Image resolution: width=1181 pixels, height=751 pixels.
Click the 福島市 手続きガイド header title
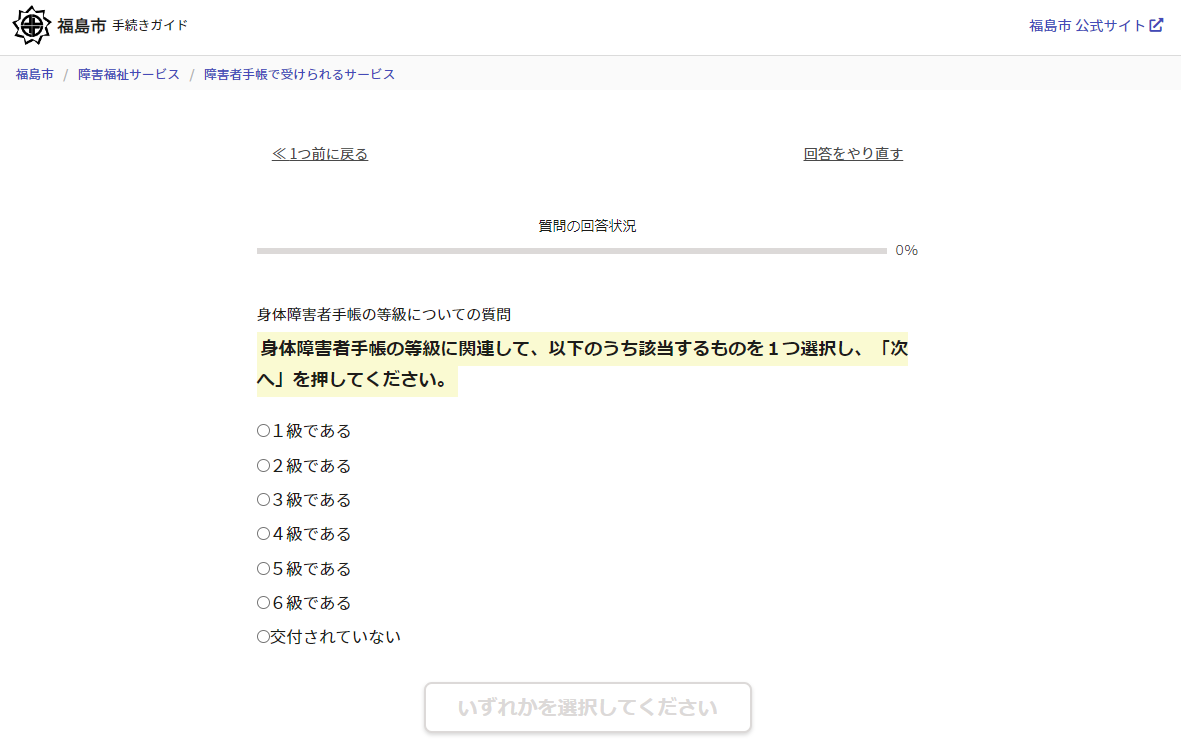click(123, 26)
